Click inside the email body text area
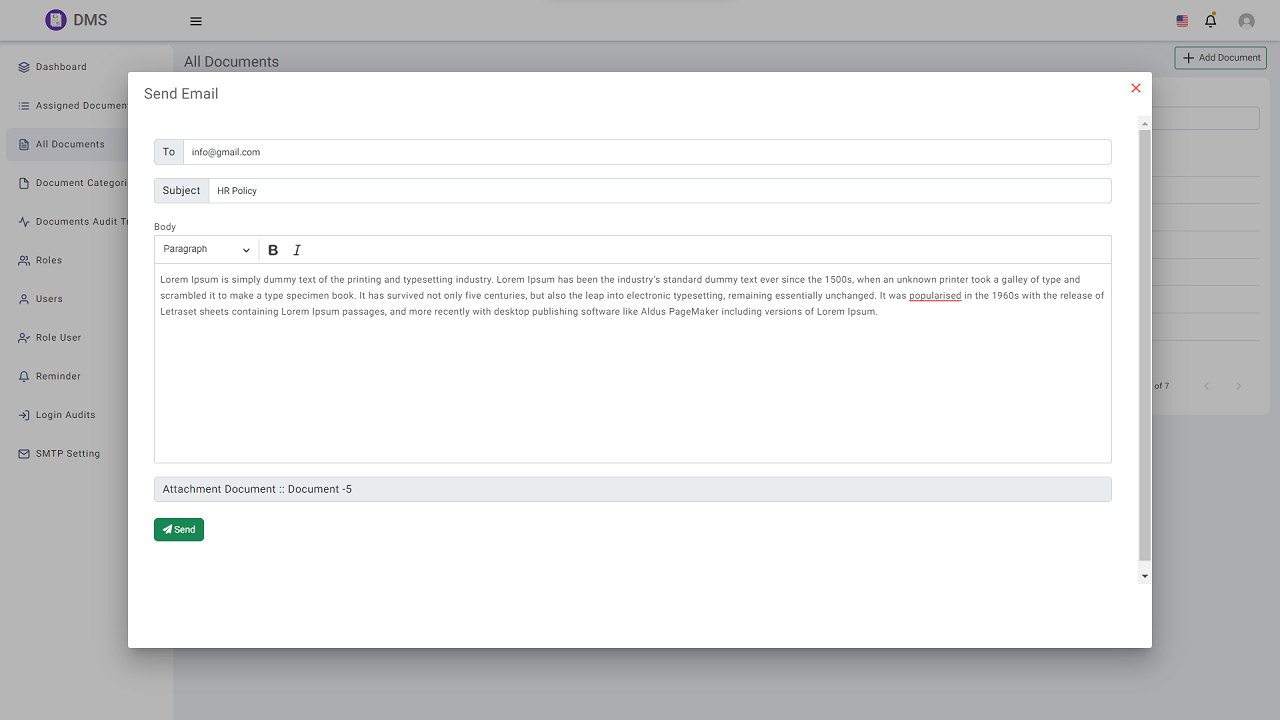 click(x=632, y=390)
